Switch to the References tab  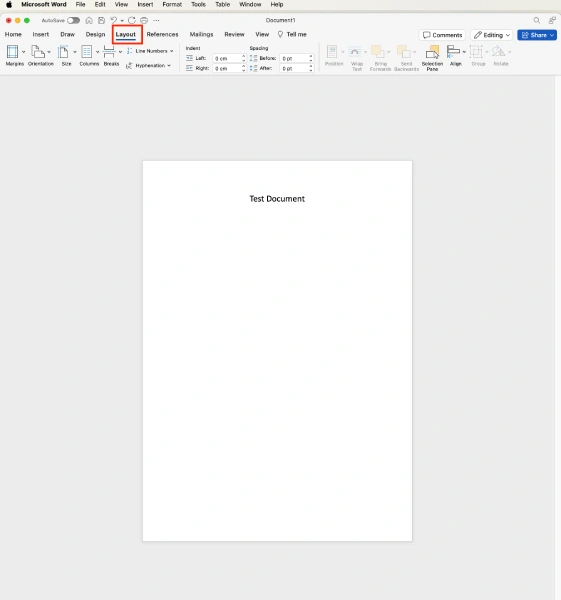(162, 34)
